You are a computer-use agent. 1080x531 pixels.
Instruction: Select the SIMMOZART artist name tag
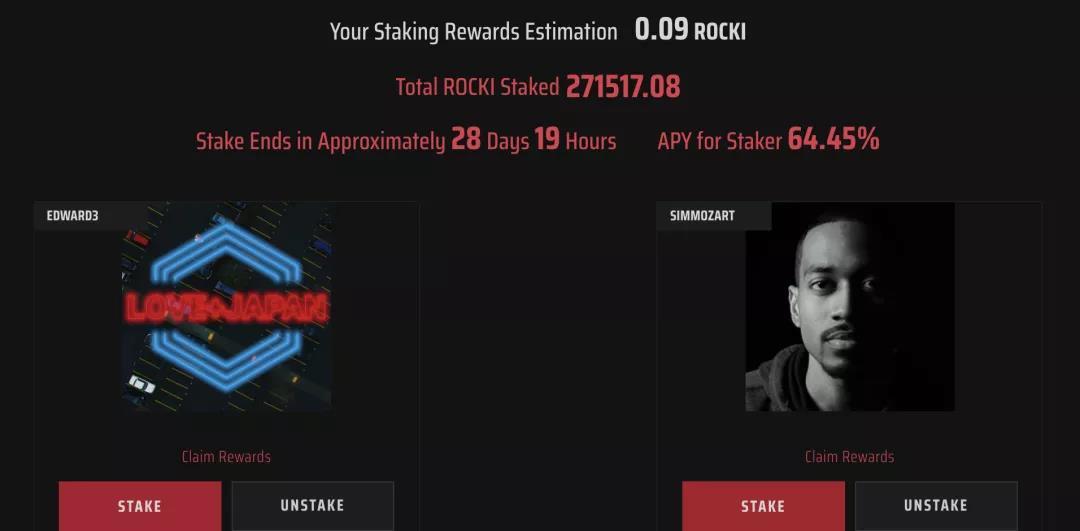click(703, 216)
